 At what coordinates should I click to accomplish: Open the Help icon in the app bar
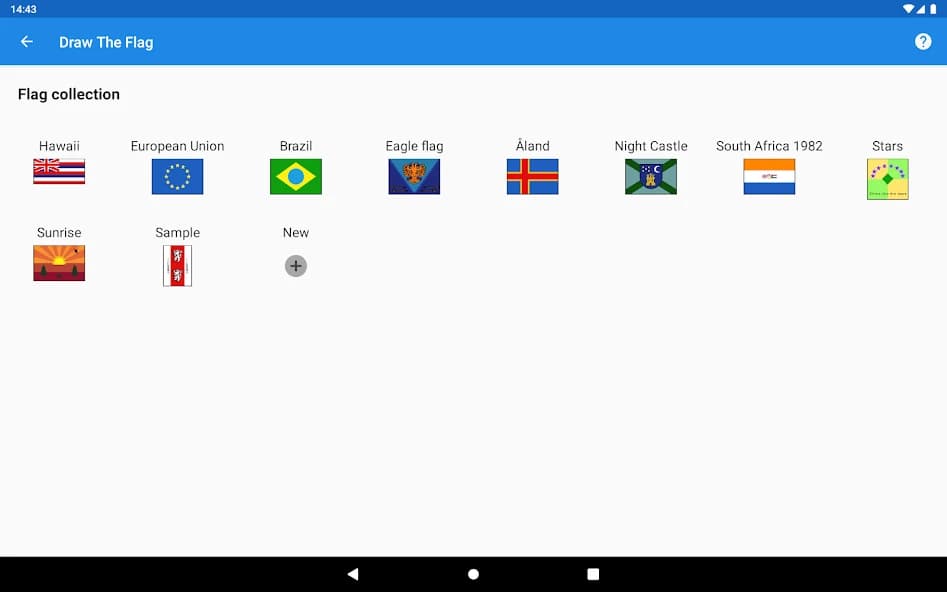pos(923,42)
